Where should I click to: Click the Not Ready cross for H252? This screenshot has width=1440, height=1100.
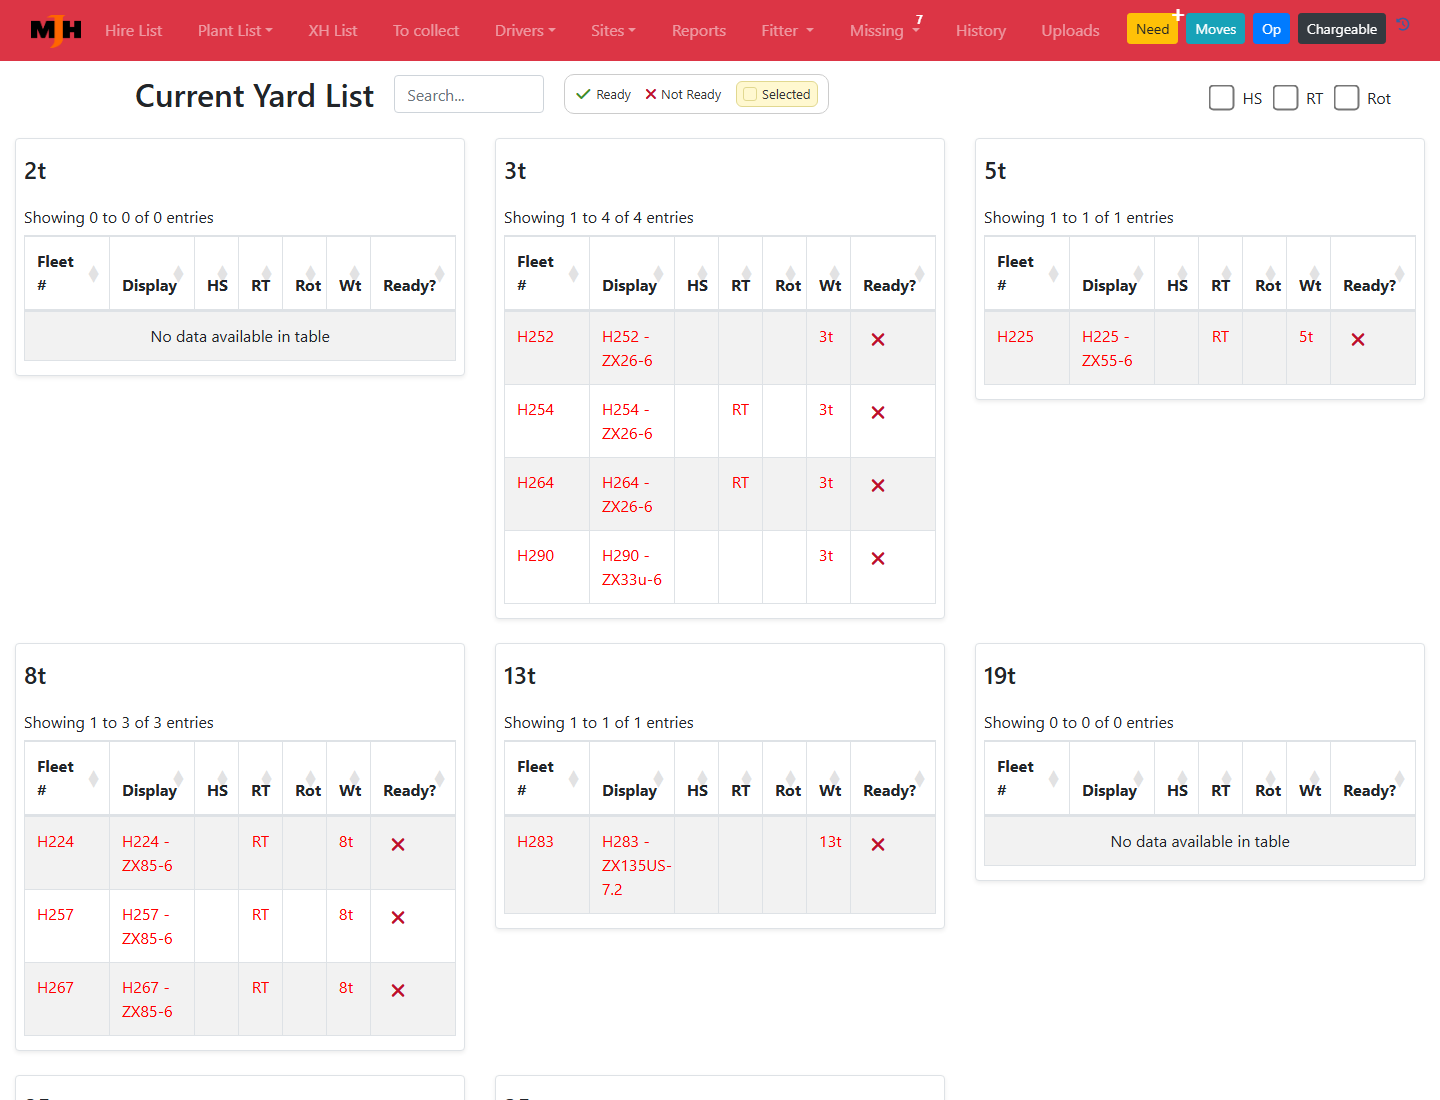pyautogui.click(x=878, y=340)
